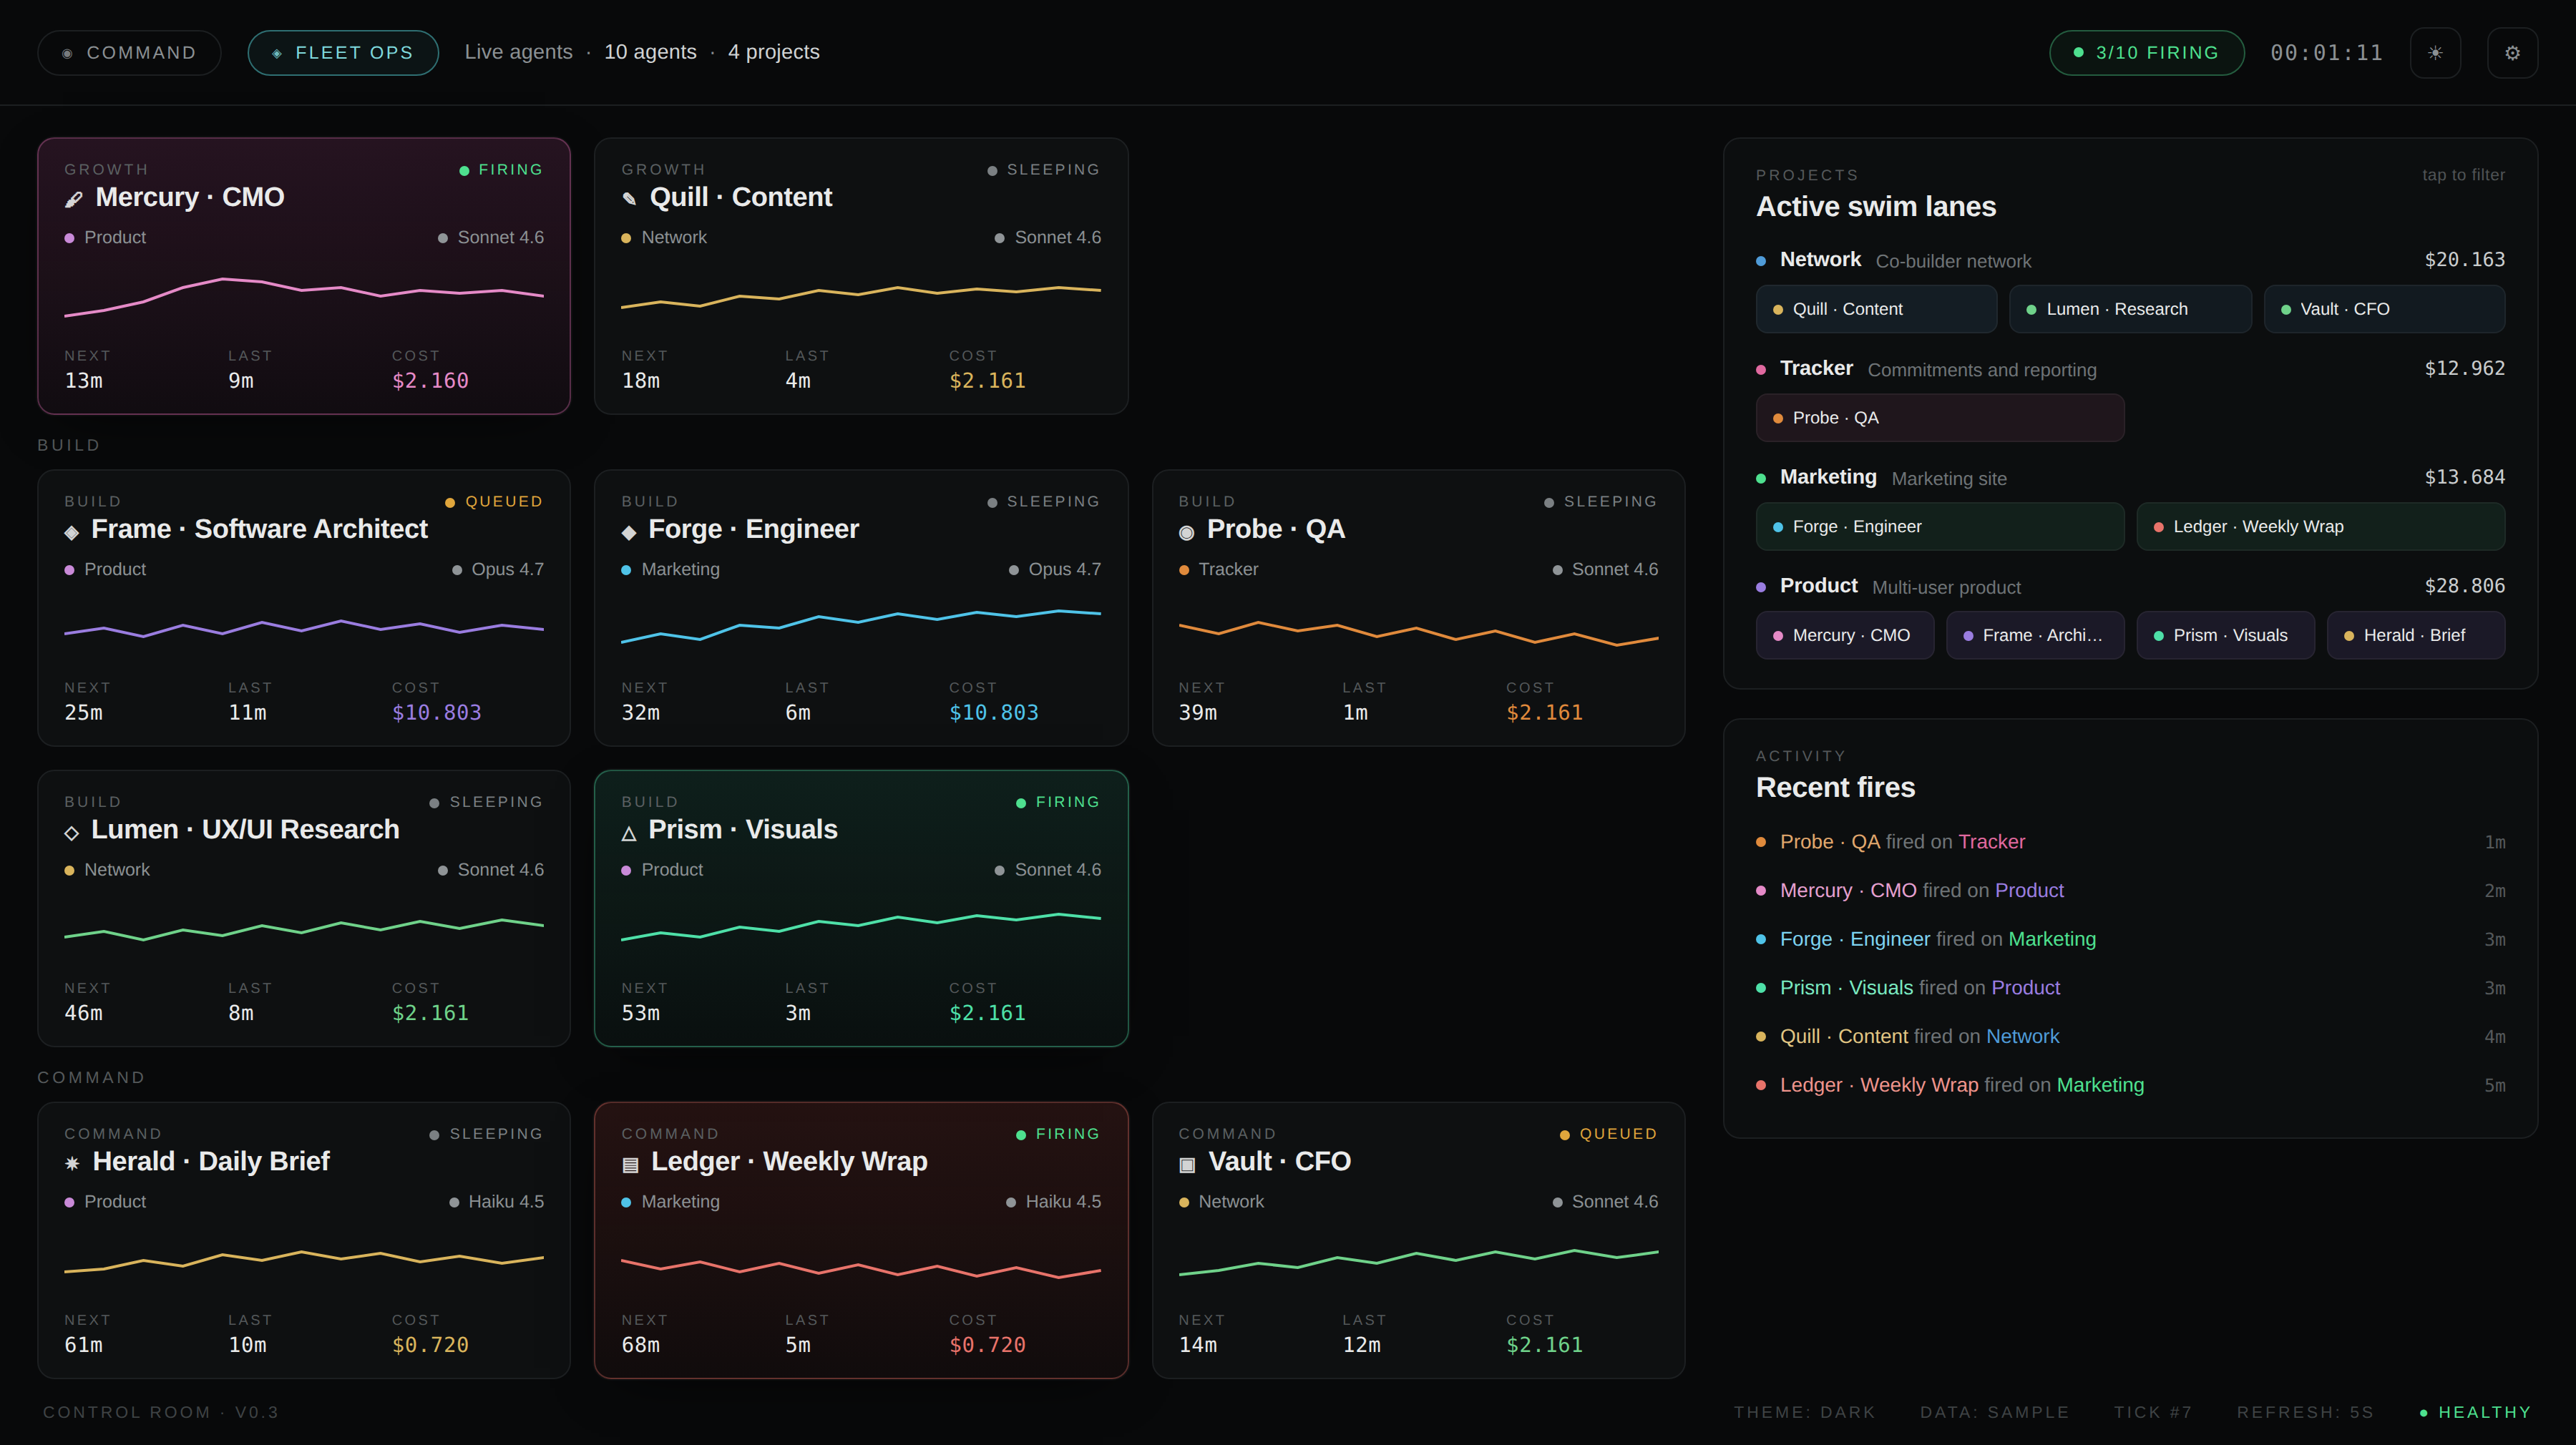This screenshot has height=1445, width=2576.
Task: Select the Forge · Engineer chip in Marketing lane
Action: [x=1940, y=527]
